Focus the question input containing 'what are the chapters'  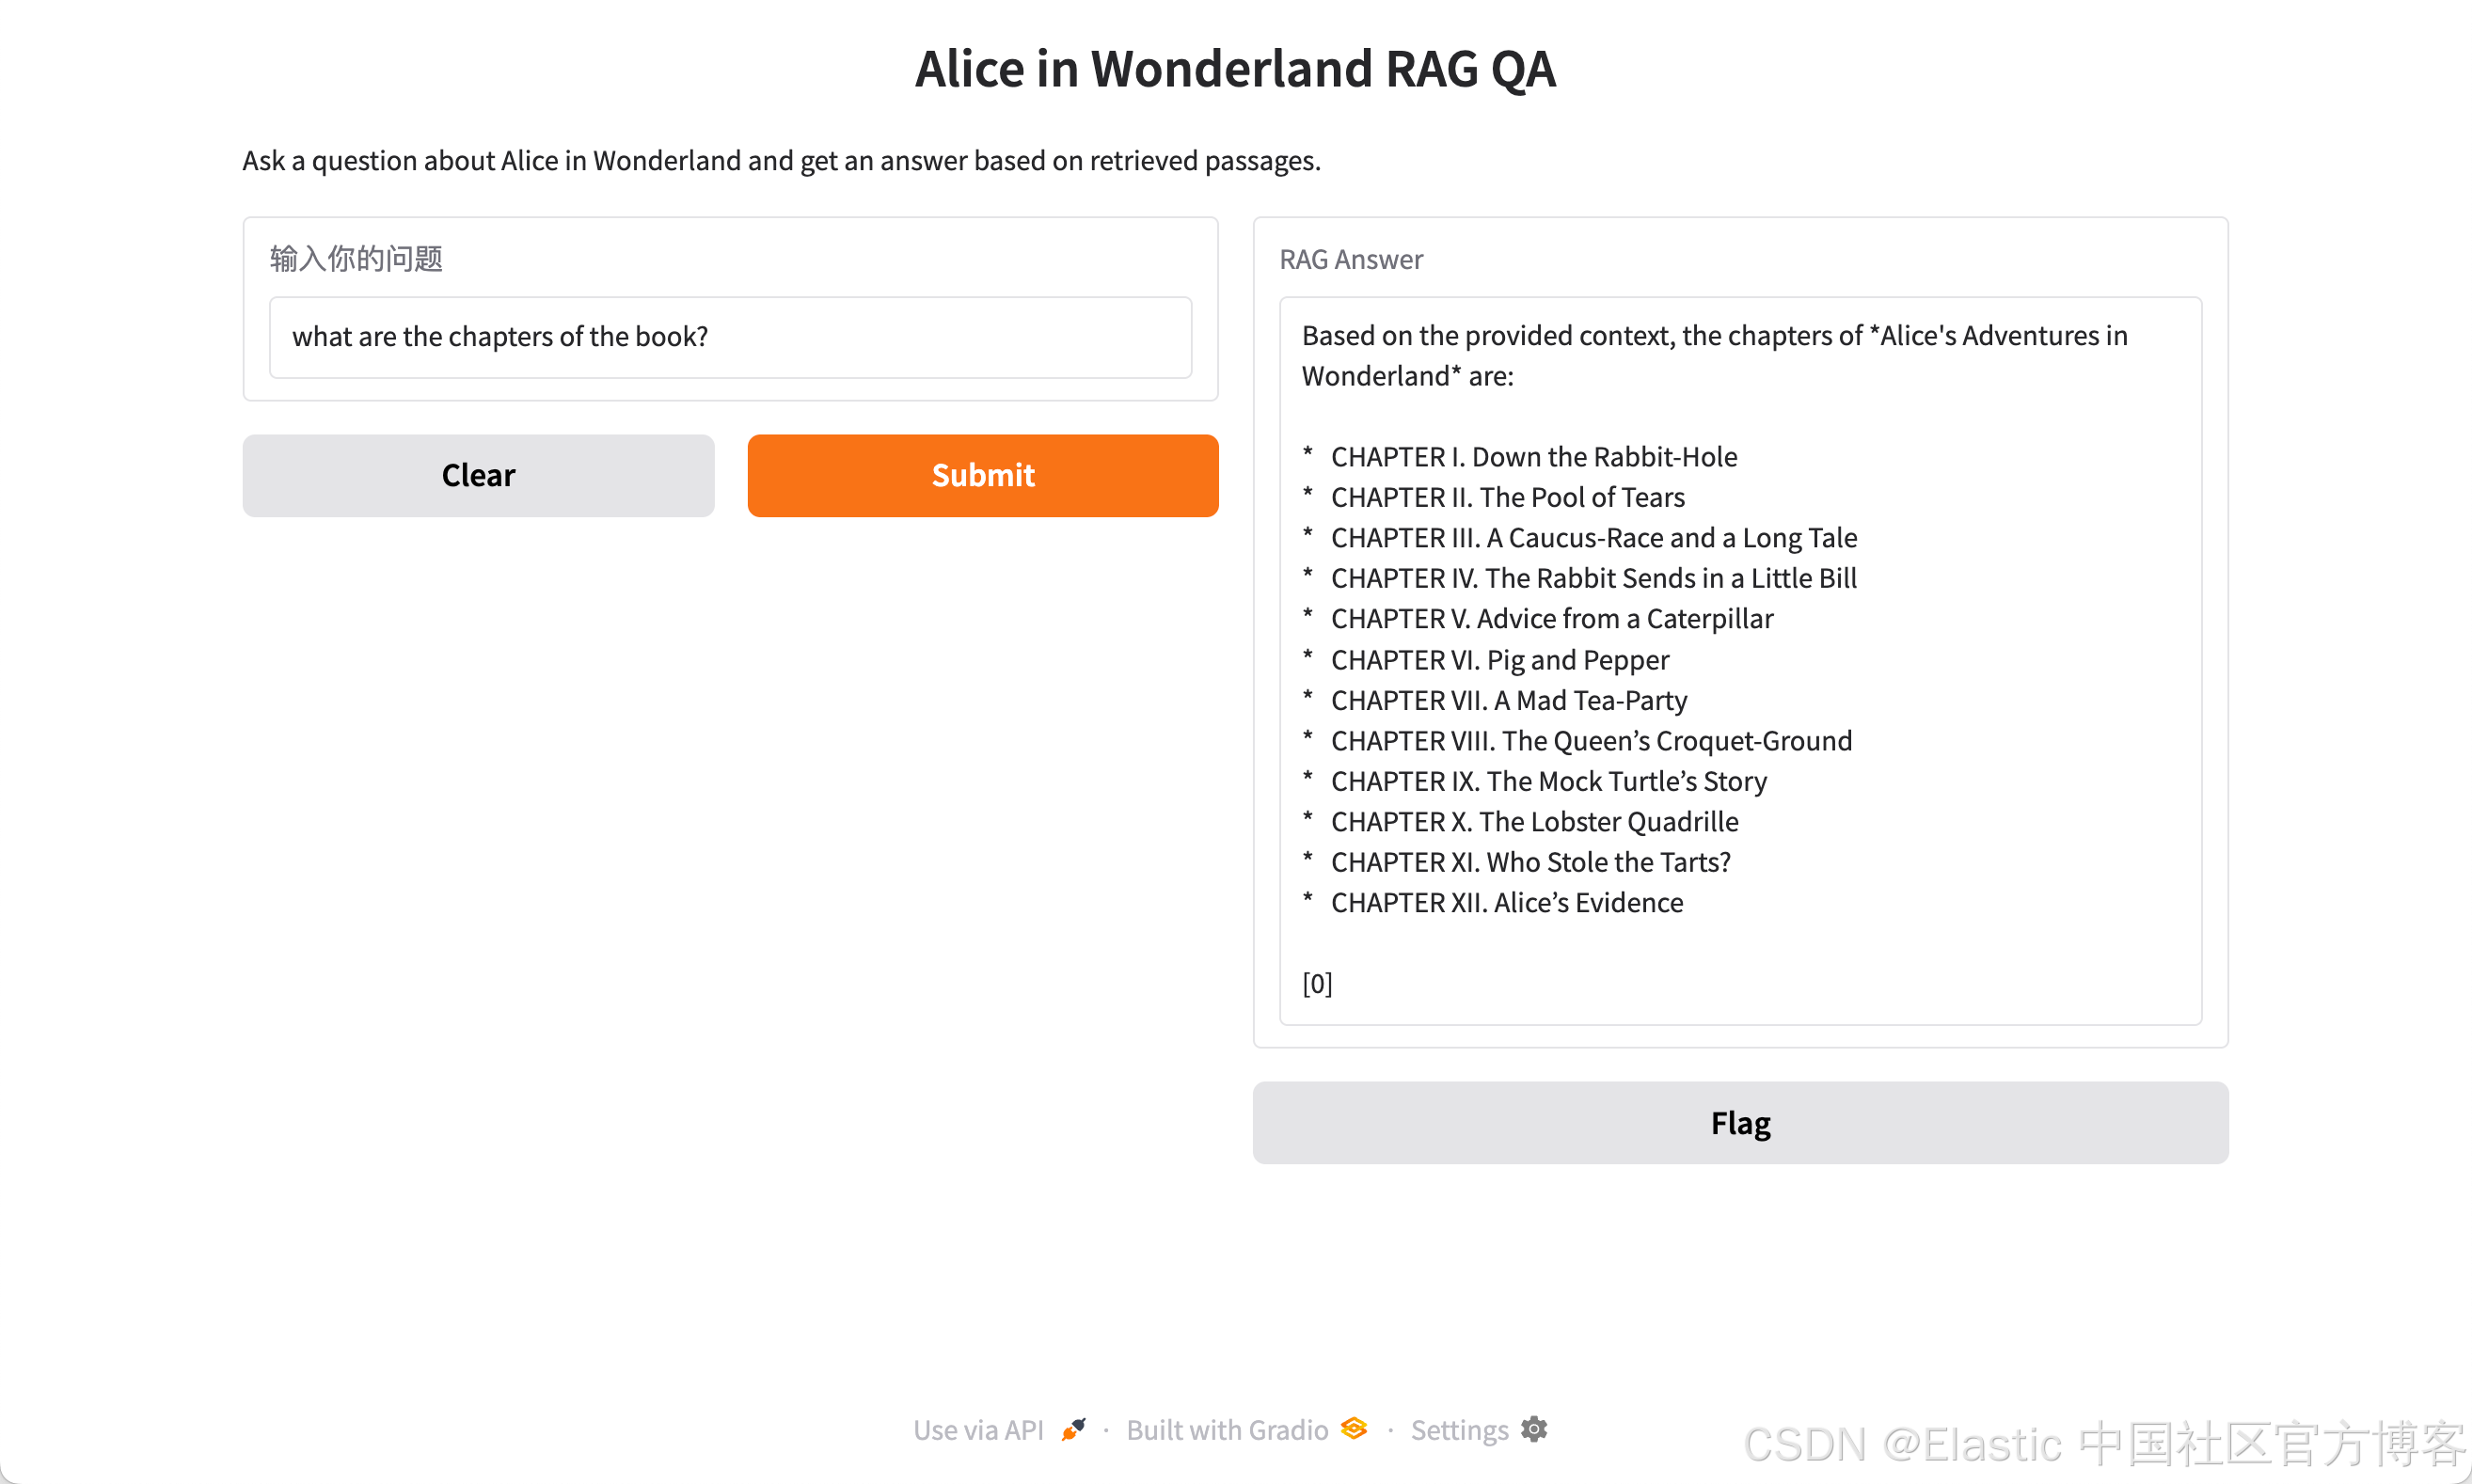click(730, 337)
